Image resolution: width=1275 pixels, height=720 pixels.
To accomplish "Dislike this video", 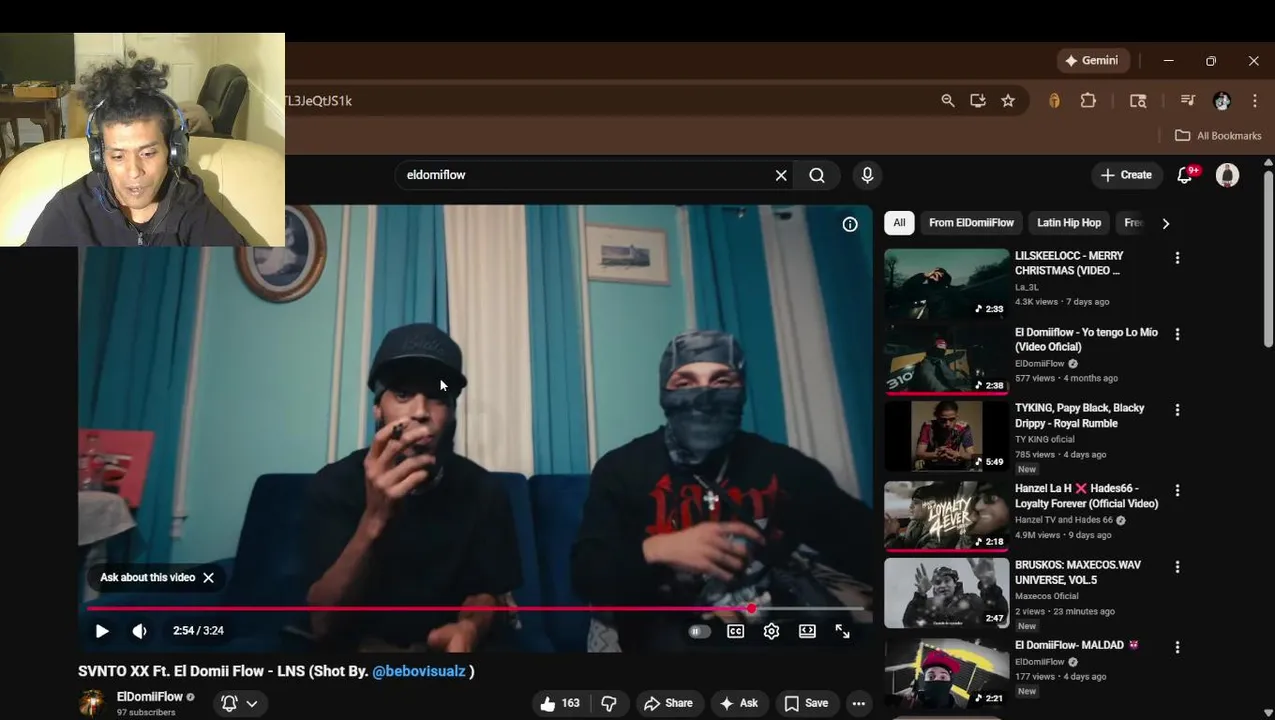I will point(609,704).
